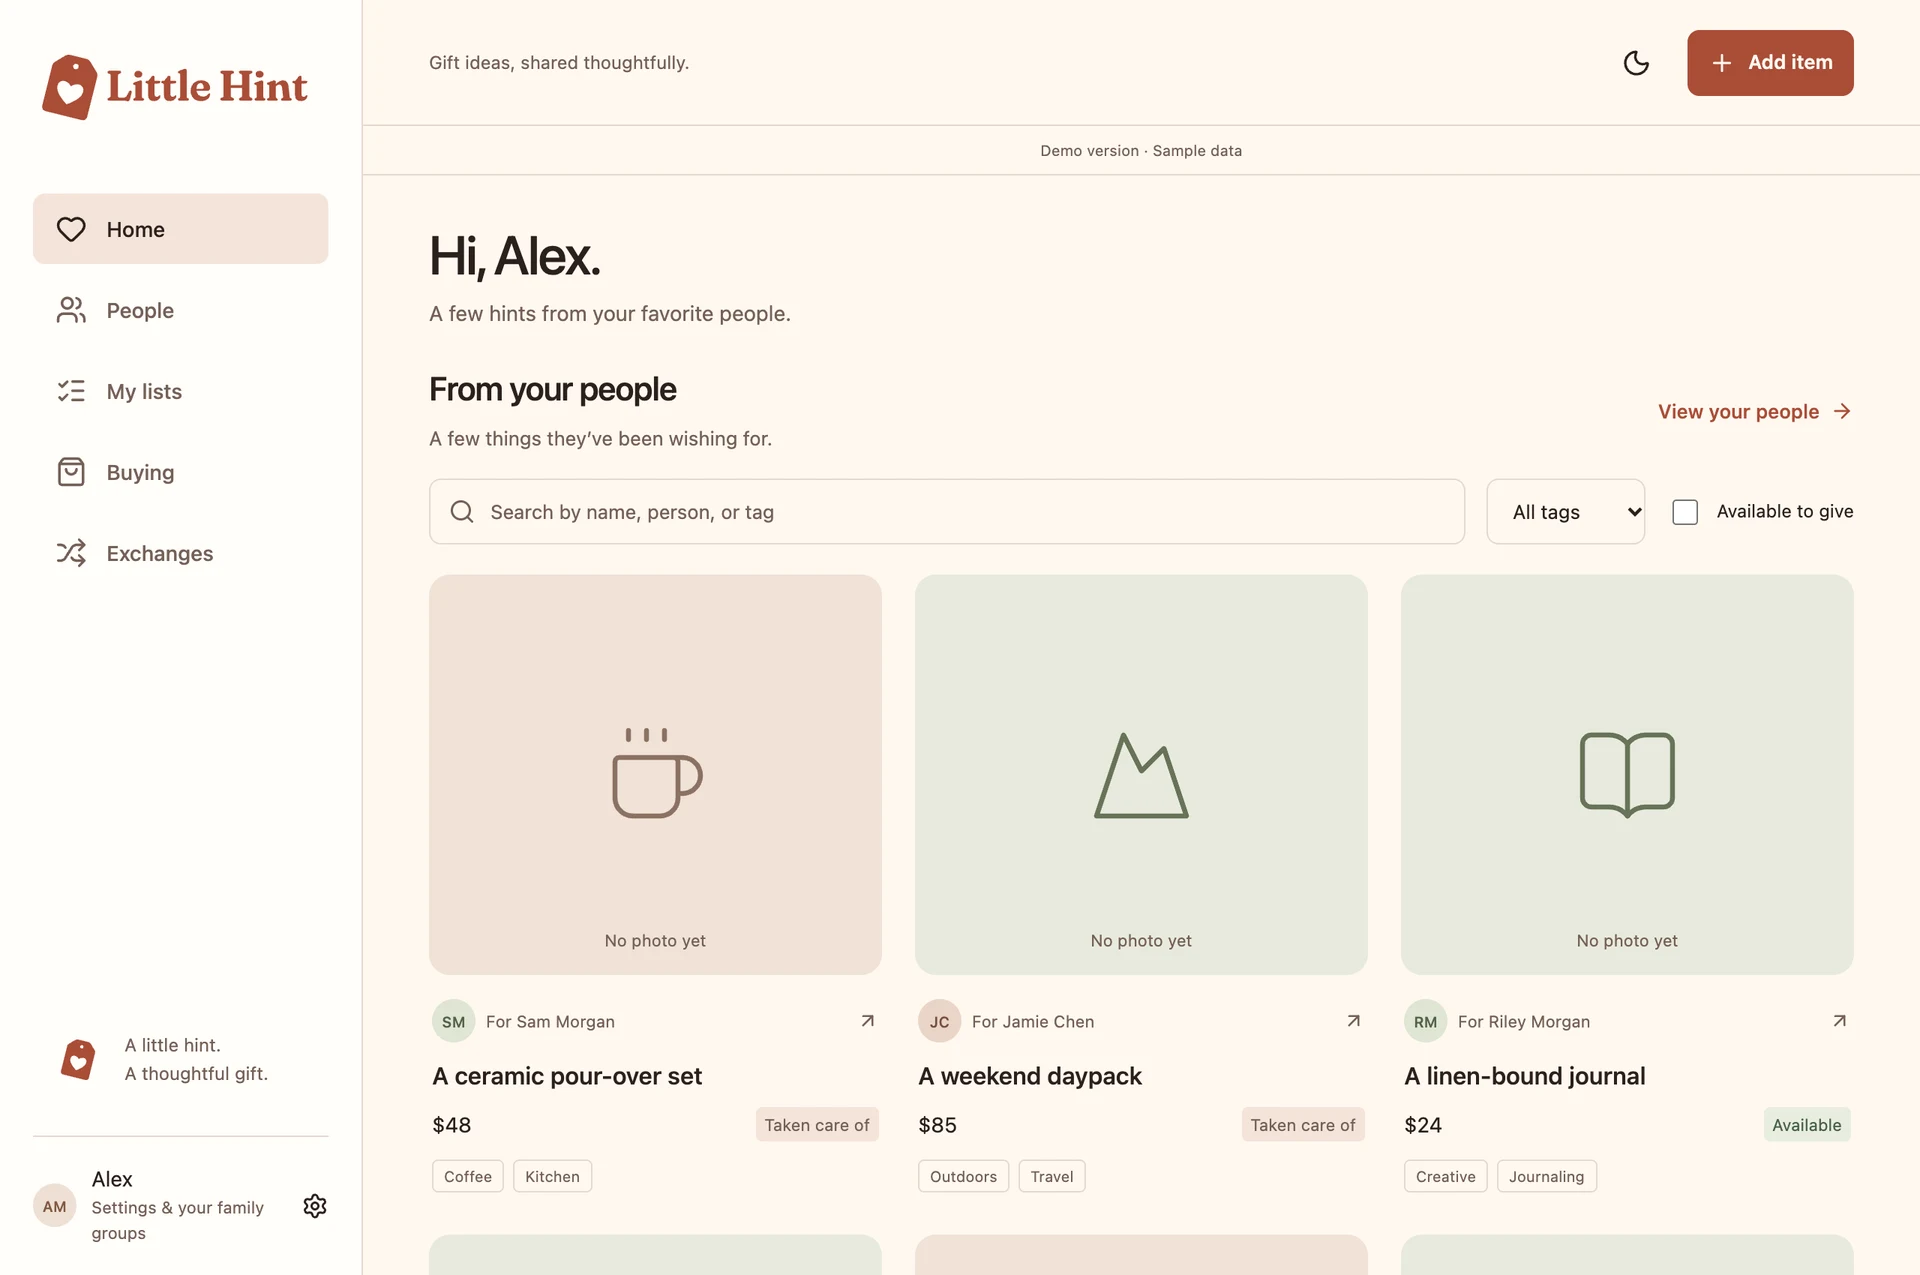The height and width of the screenshot is (1275, 1920).
Task: Open the Exchanges page
Action: [180, 553]
